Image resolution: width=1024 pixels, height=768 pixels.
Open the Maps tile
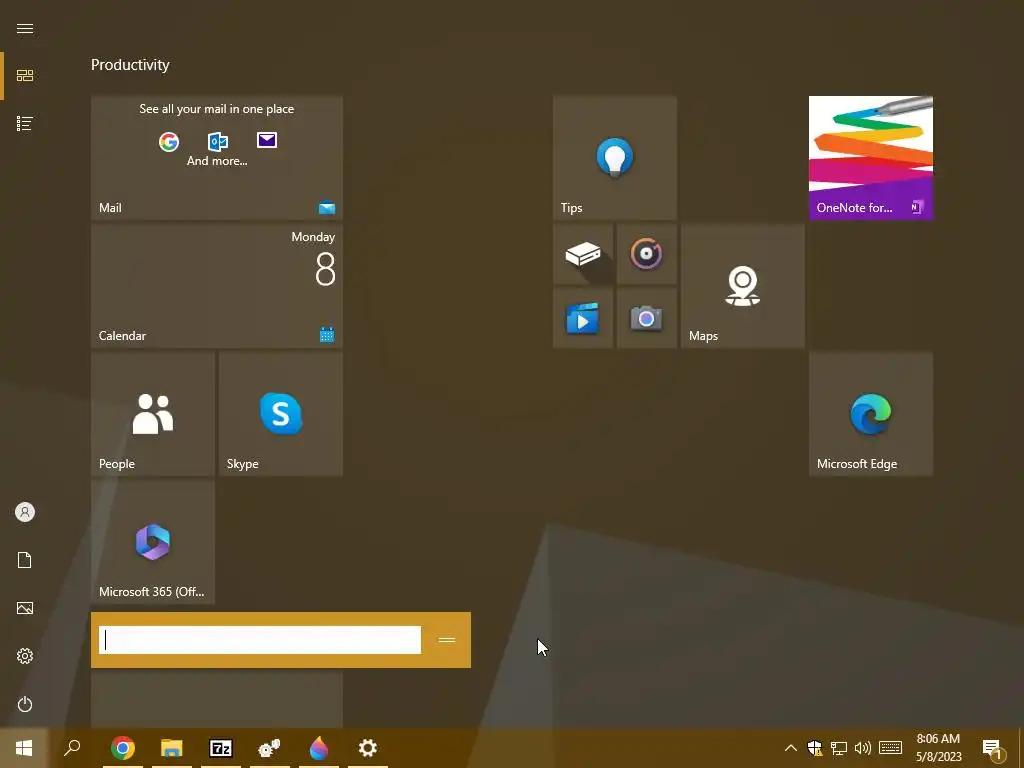743,285
